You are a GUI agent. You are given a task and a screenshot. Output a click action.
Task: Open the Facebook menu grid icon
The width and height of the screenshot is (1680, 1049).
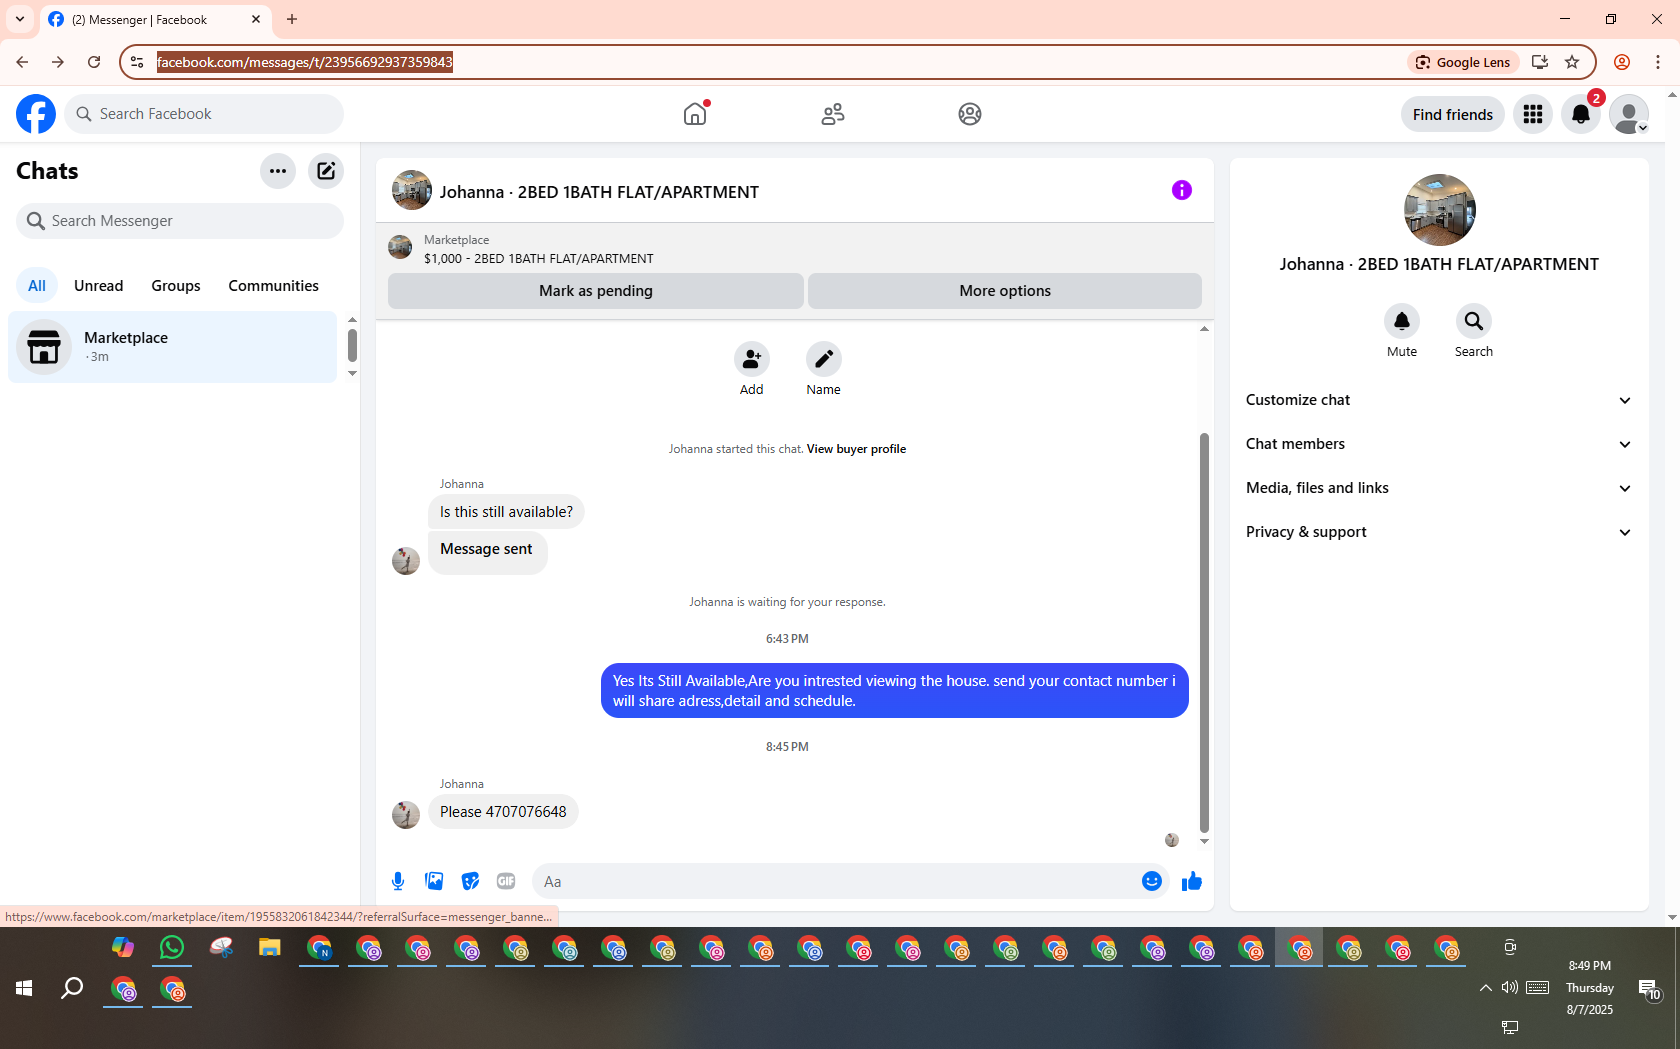1533,114
